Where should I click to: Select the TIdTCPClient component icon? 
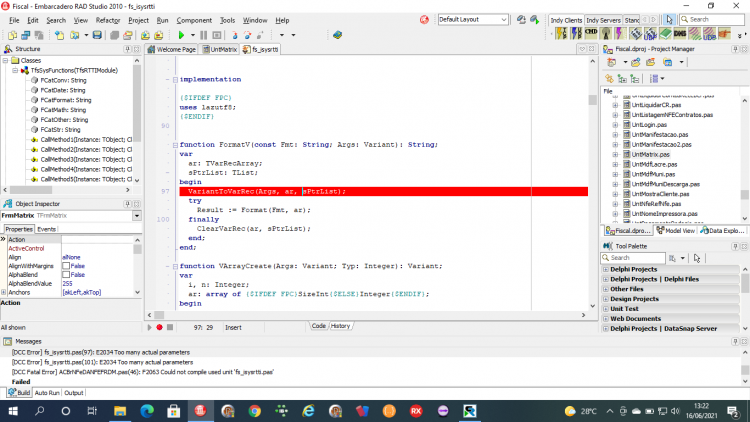[561, 33]
